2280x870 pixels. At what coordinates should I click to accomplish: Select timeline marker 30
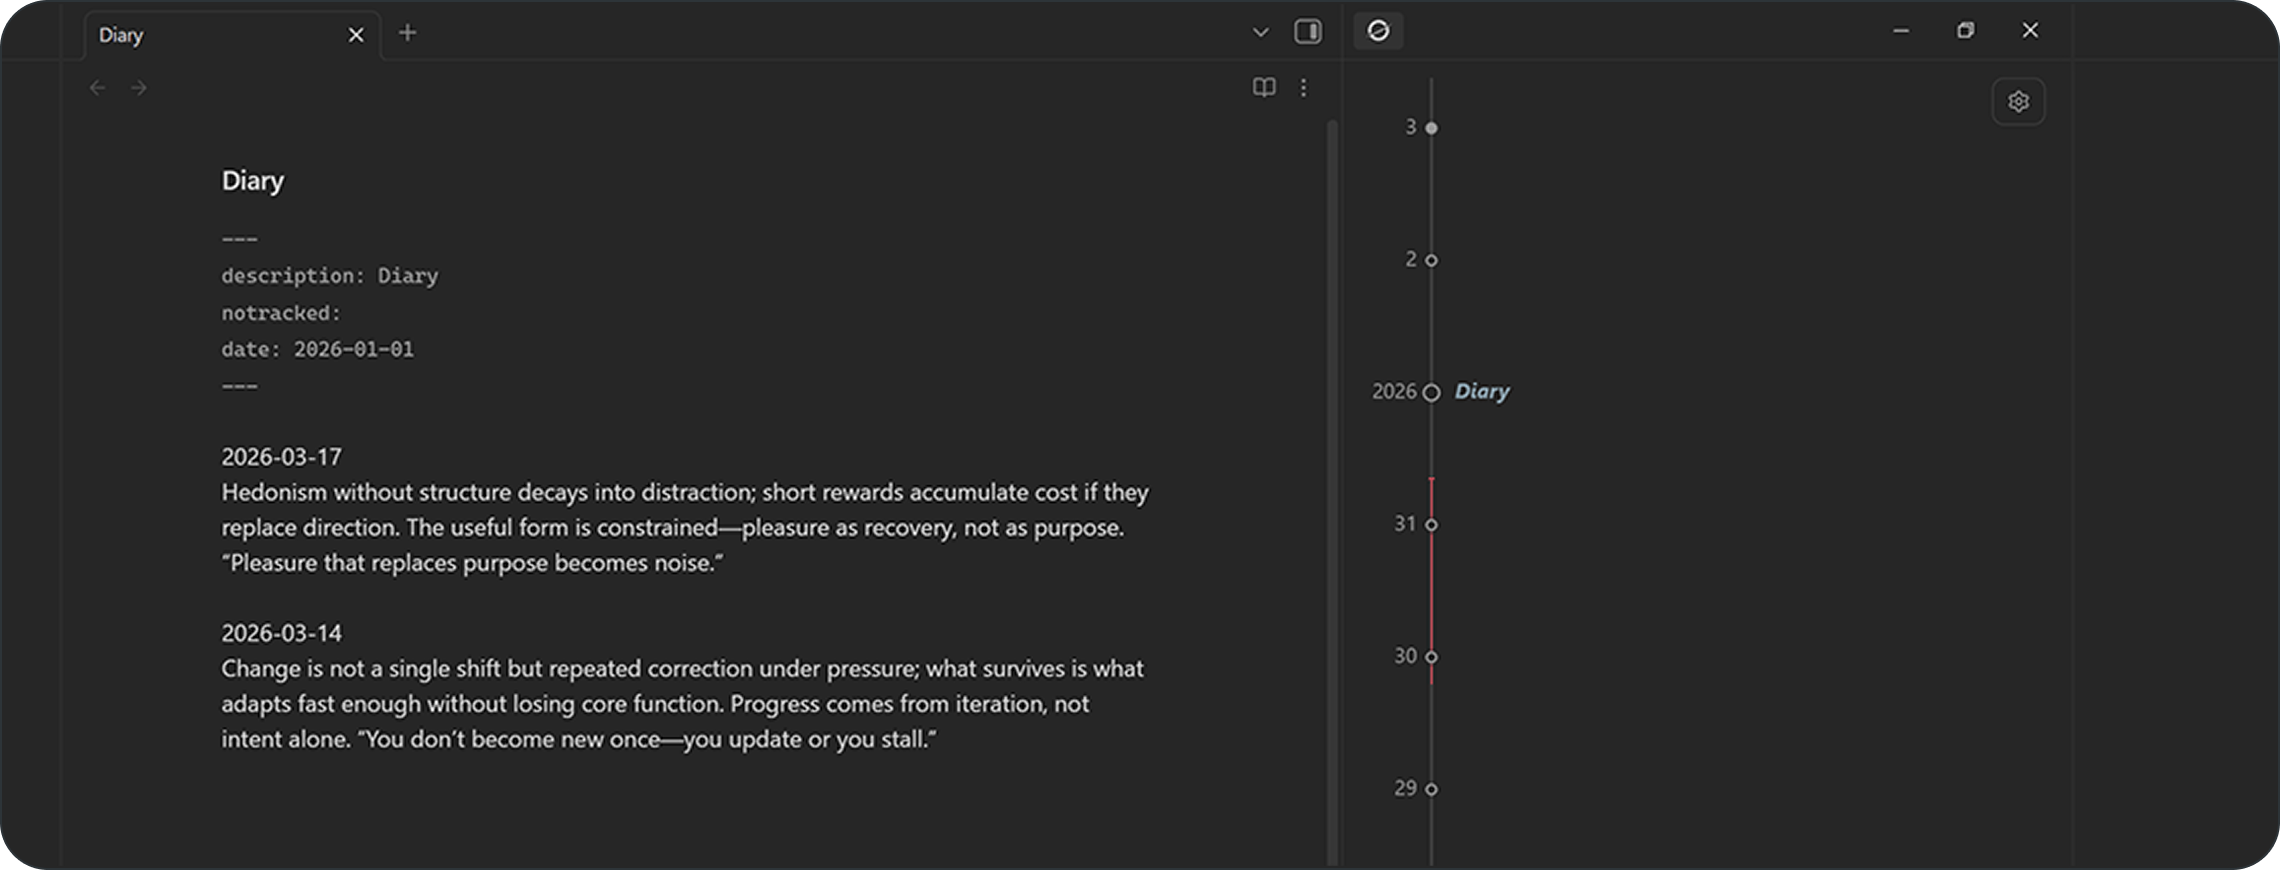1431,656
